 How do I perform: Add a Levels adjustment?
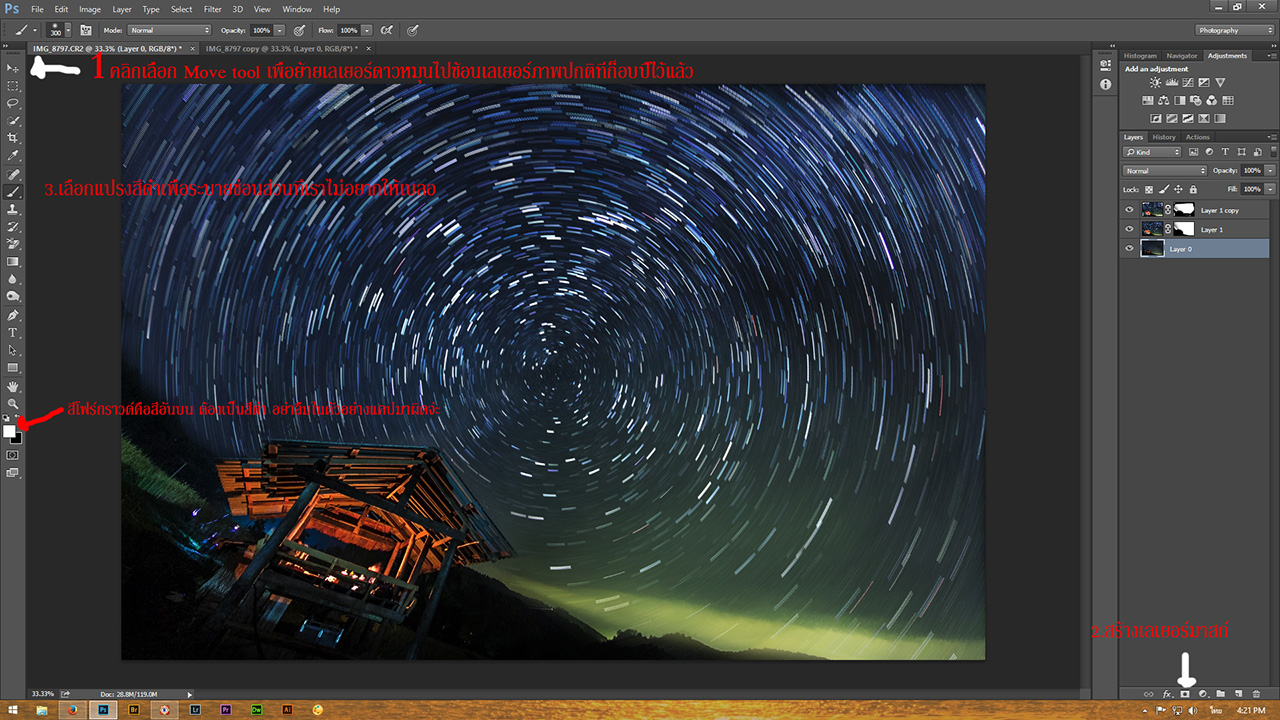(1171, 83)
